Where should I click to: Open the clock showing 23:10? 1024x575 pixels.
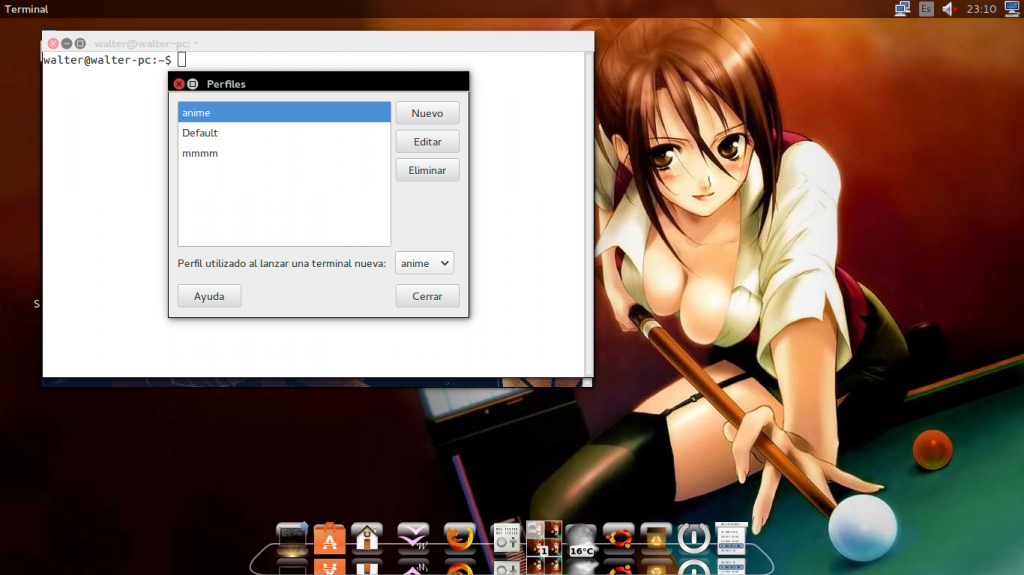click(981, 8)
